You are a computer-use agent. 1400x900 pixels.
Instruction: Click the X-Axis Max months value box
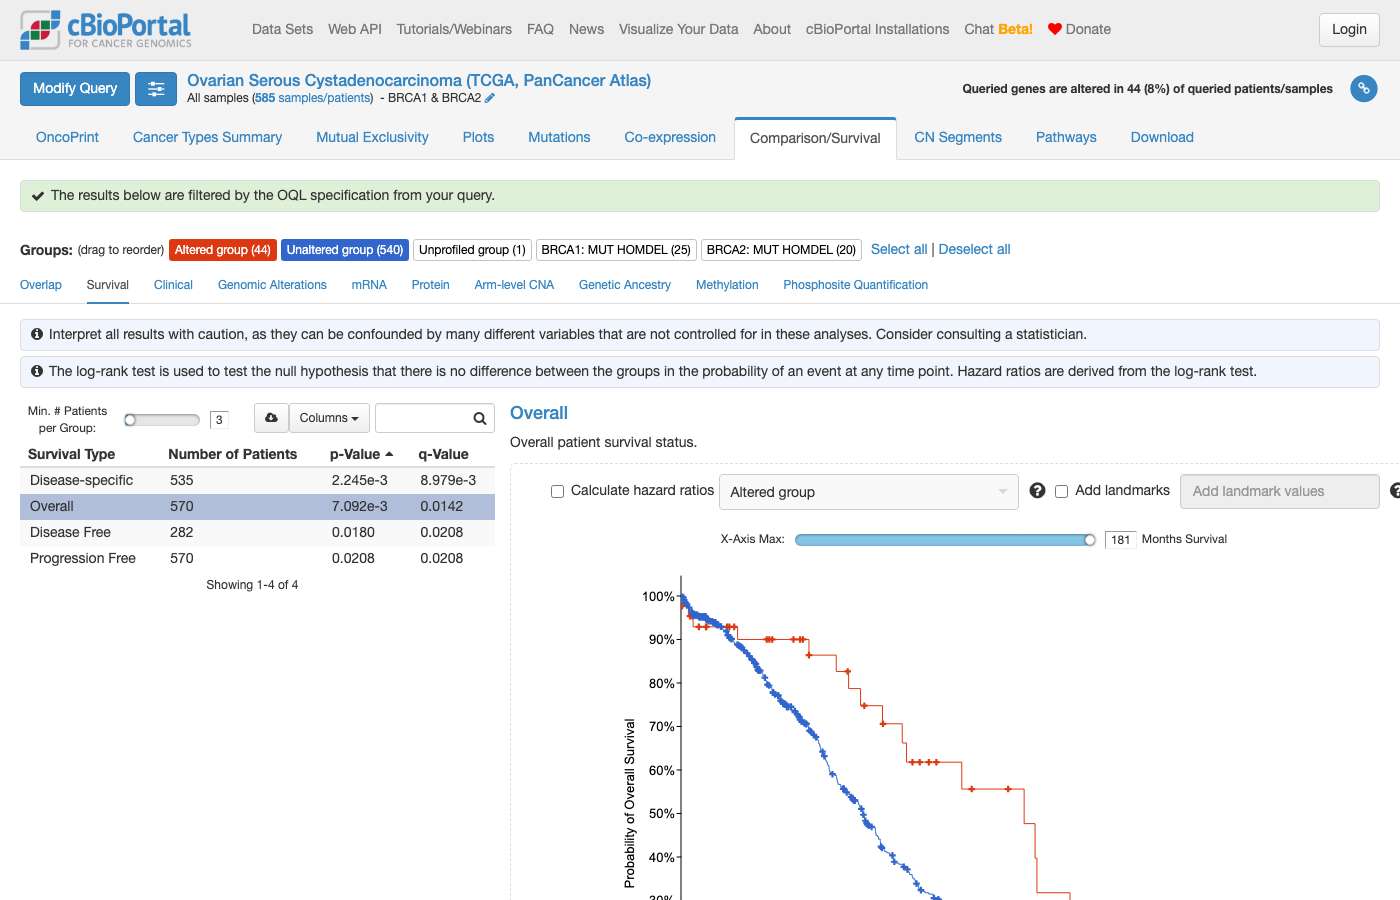(x=1121, y=540)
